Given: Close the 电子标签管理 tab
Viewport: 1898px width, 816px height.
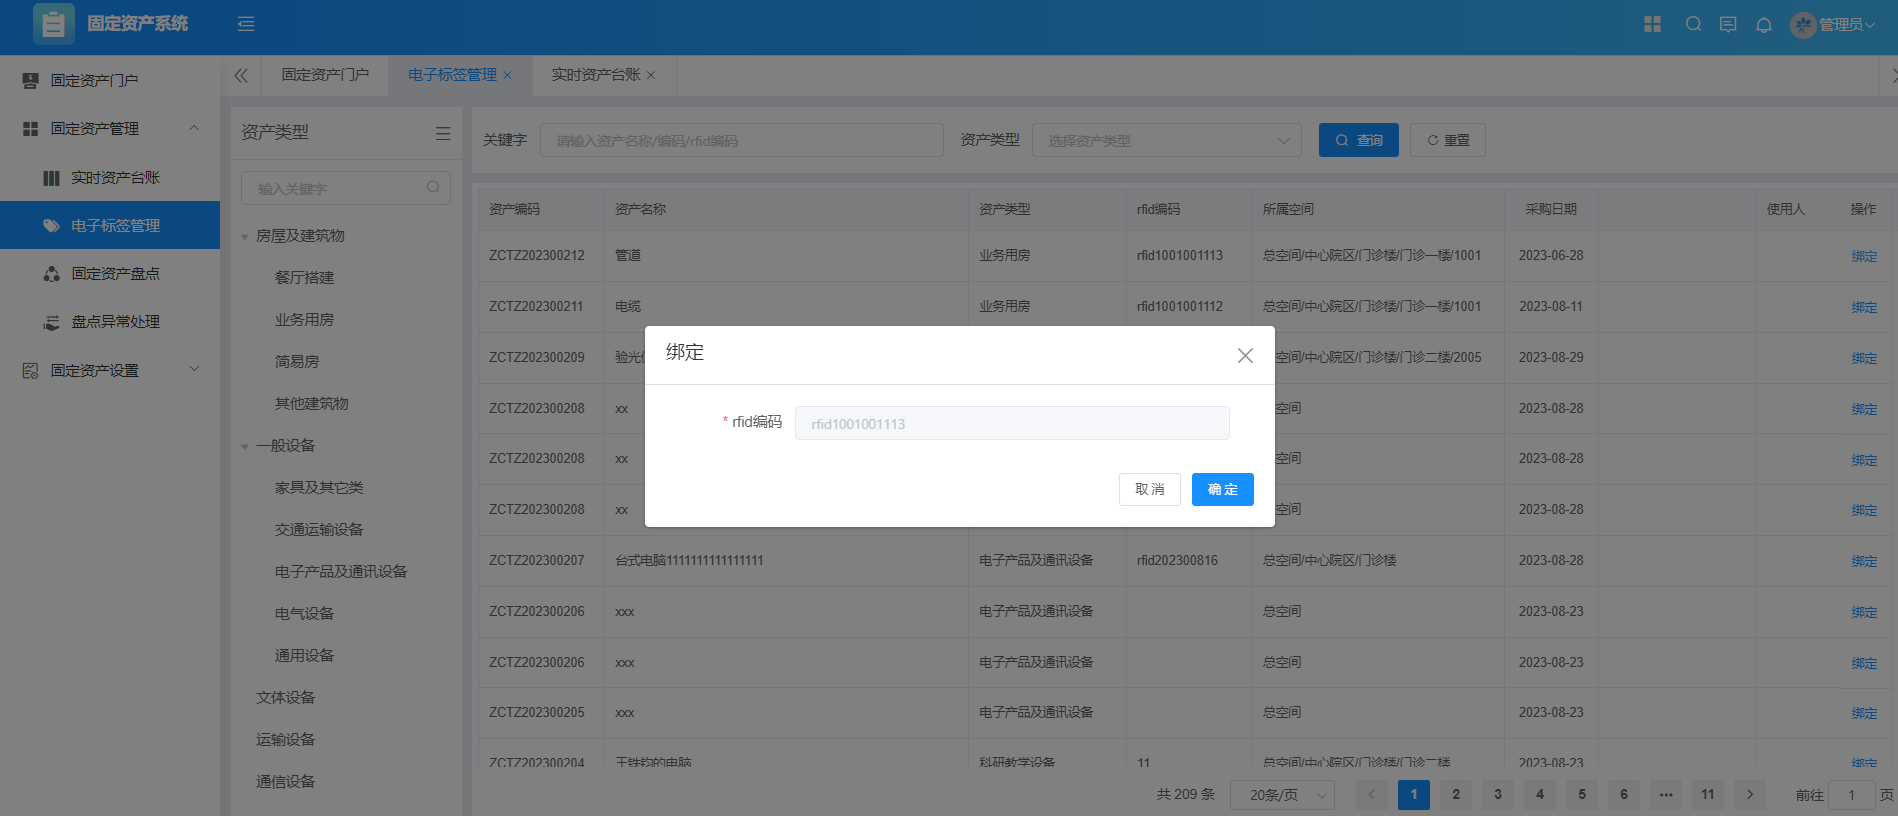Looking at the screenshot, I should [508, 75].
